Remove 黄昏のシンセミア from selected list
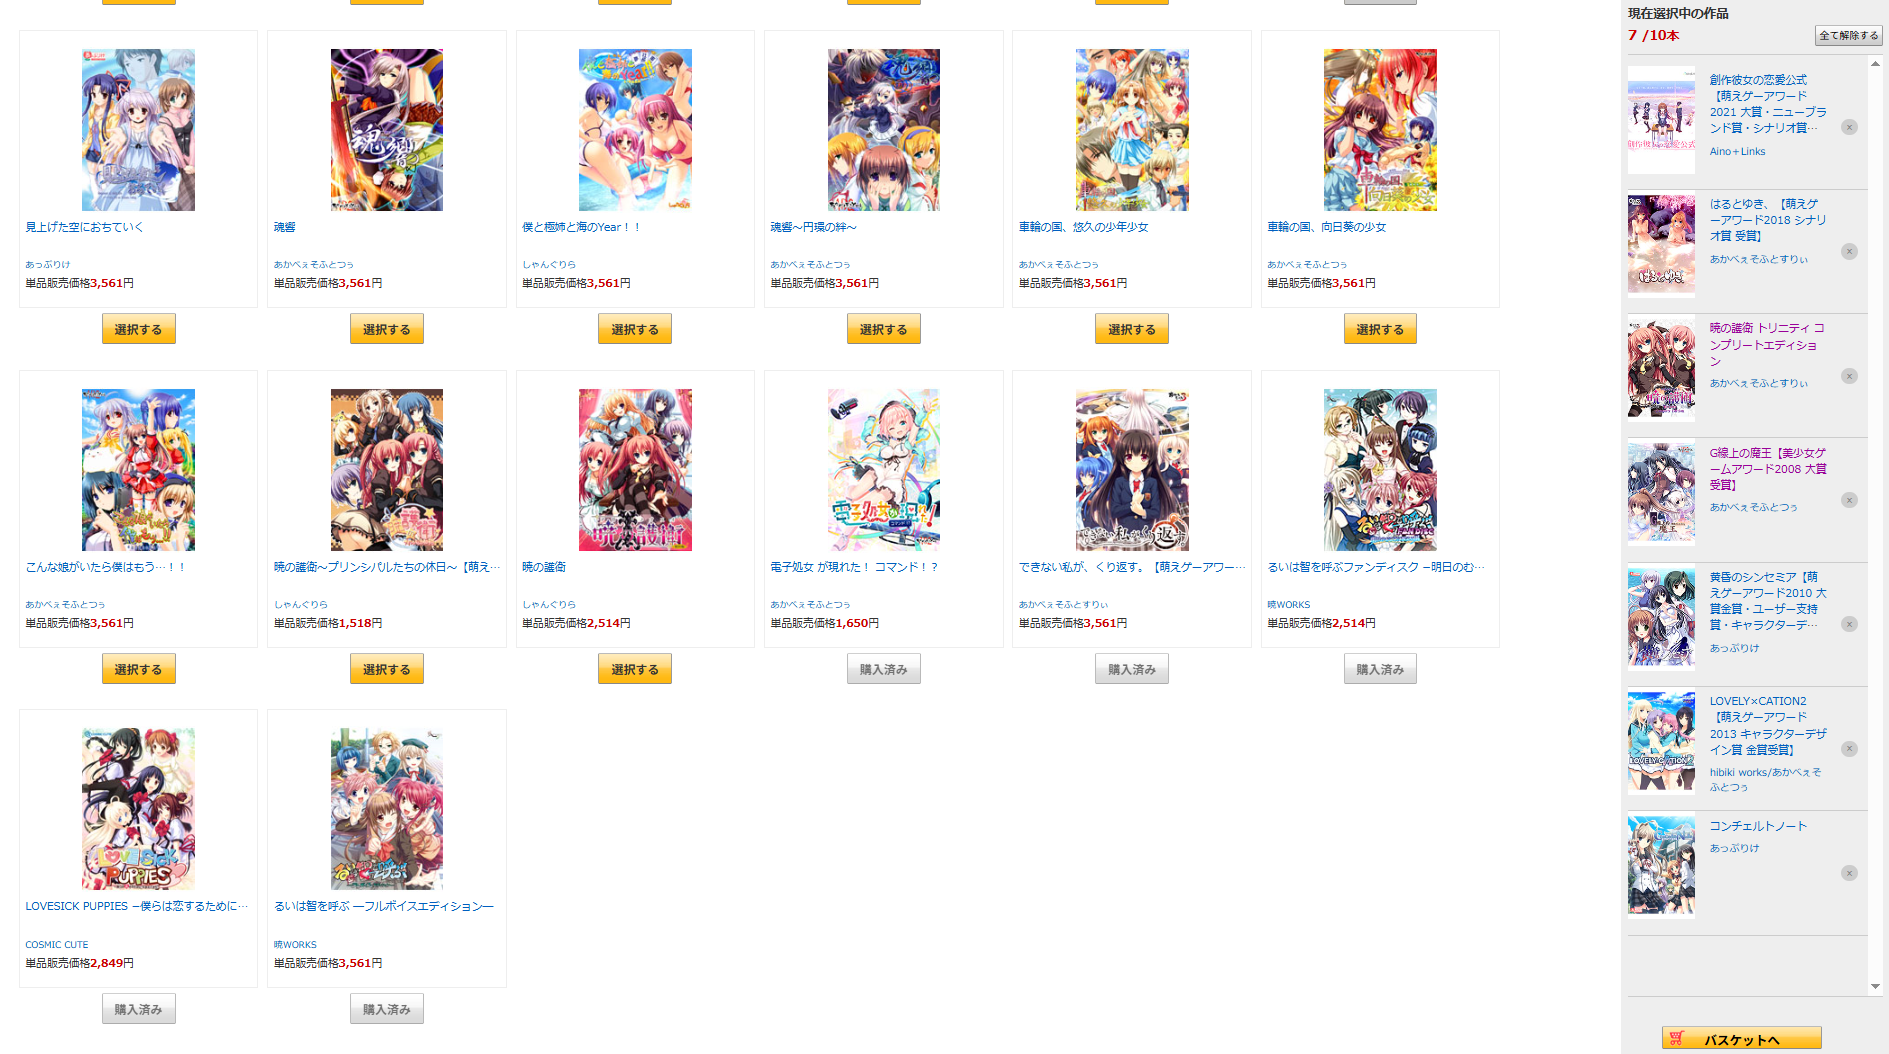 click(1849, 624)
